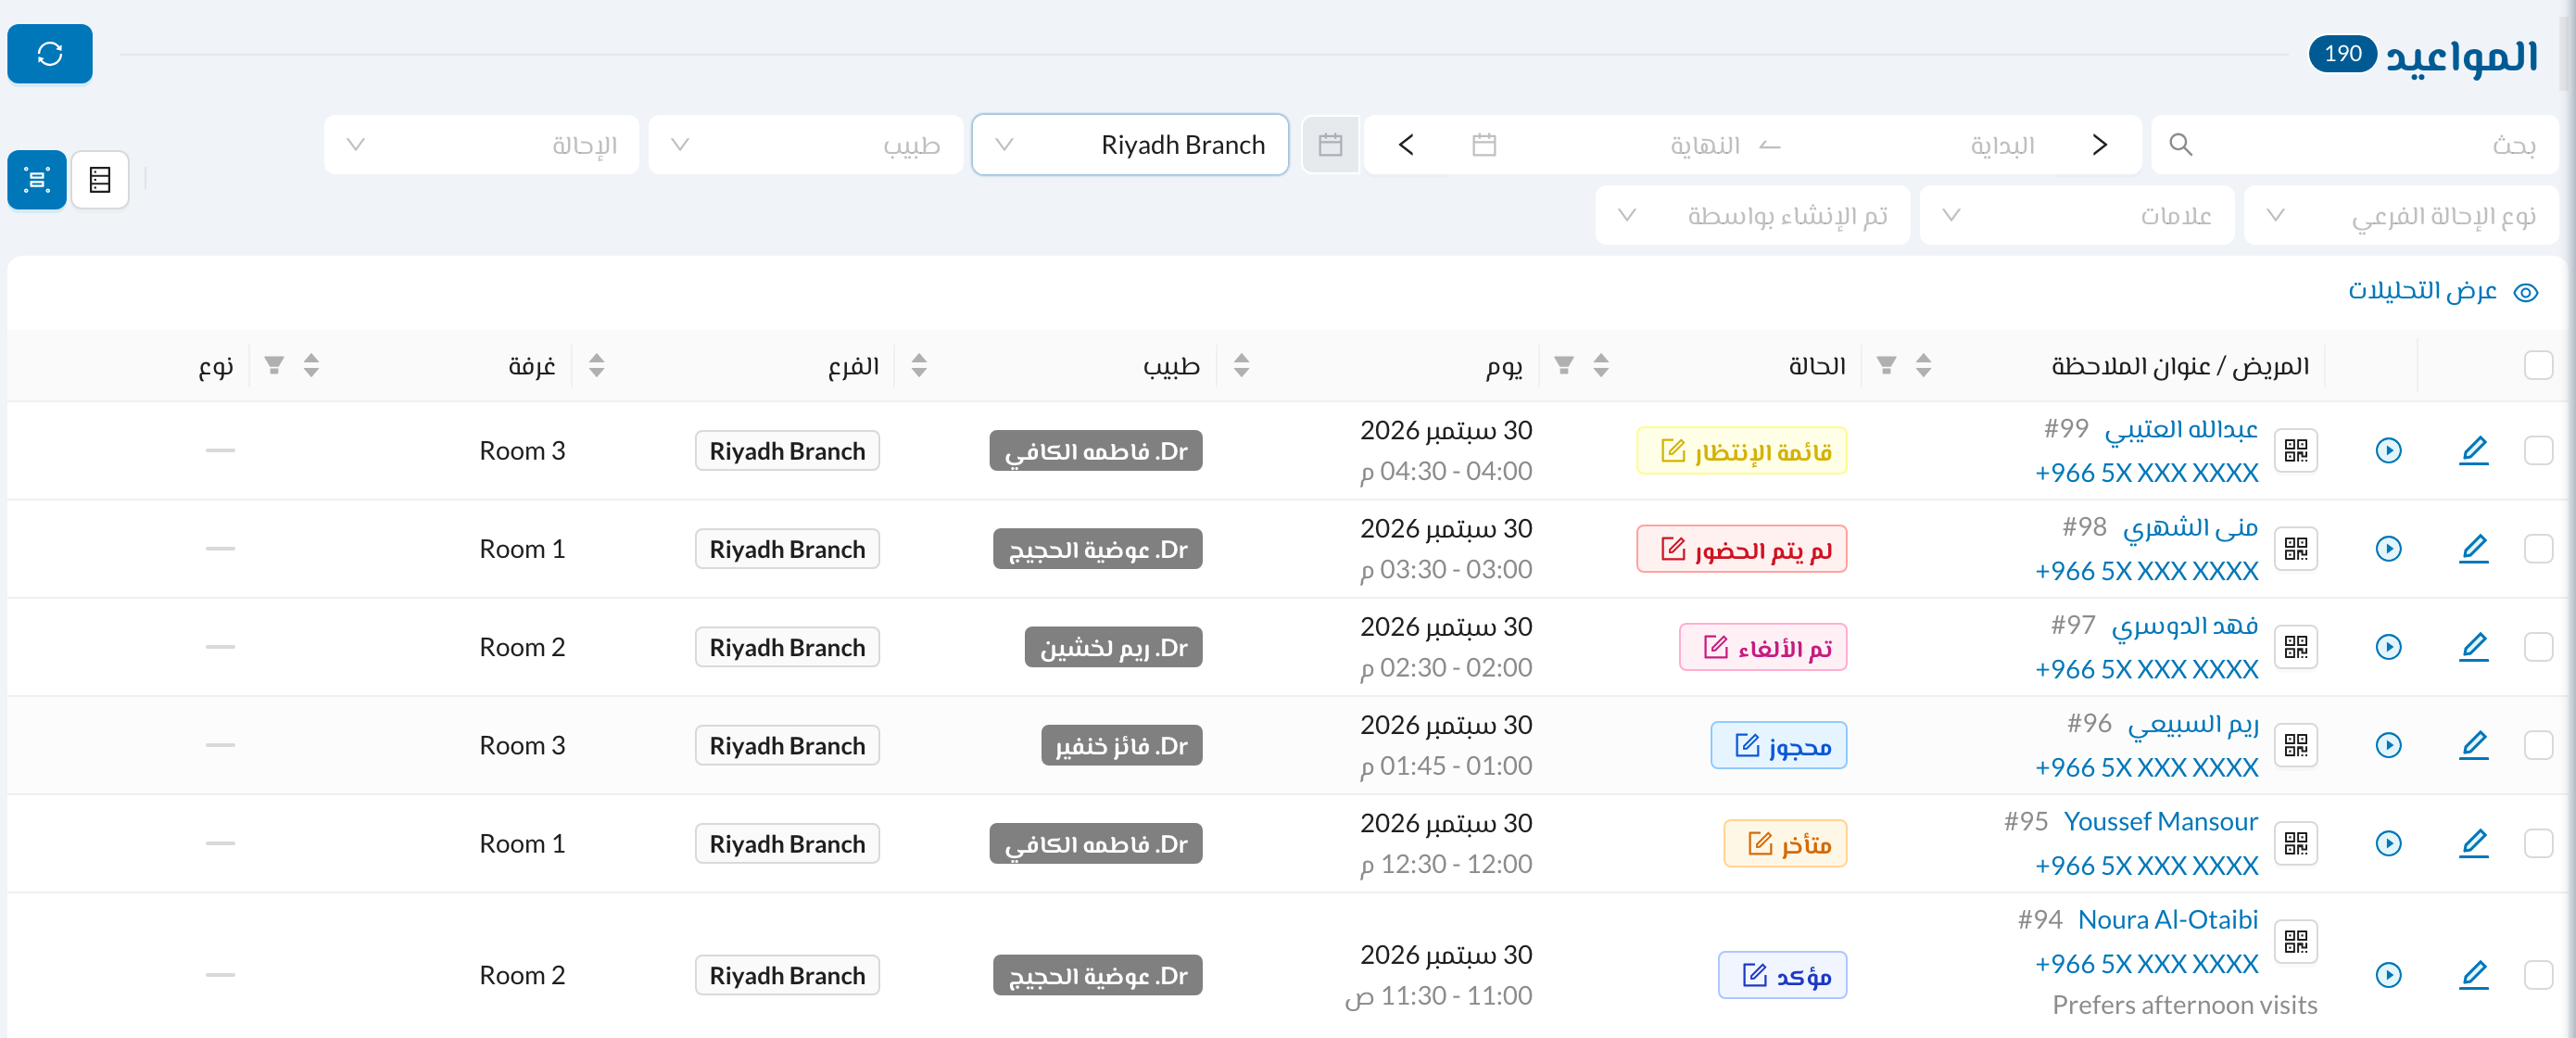Open the calendar picker button beside date range
Image resolution: width=2576 pixels, height=1038 pixels.
click(x=1330, y=145)
